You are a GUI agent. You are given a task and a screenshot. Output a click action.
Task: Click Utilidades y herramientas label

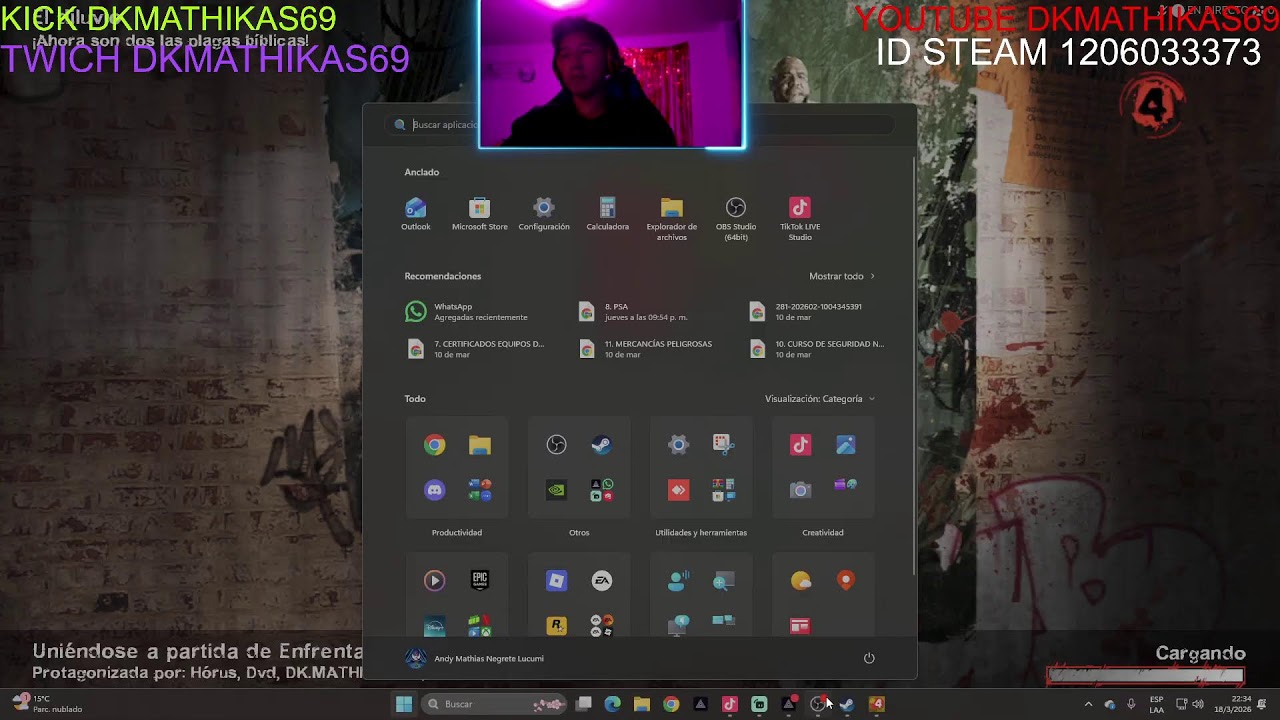[701, 533]
